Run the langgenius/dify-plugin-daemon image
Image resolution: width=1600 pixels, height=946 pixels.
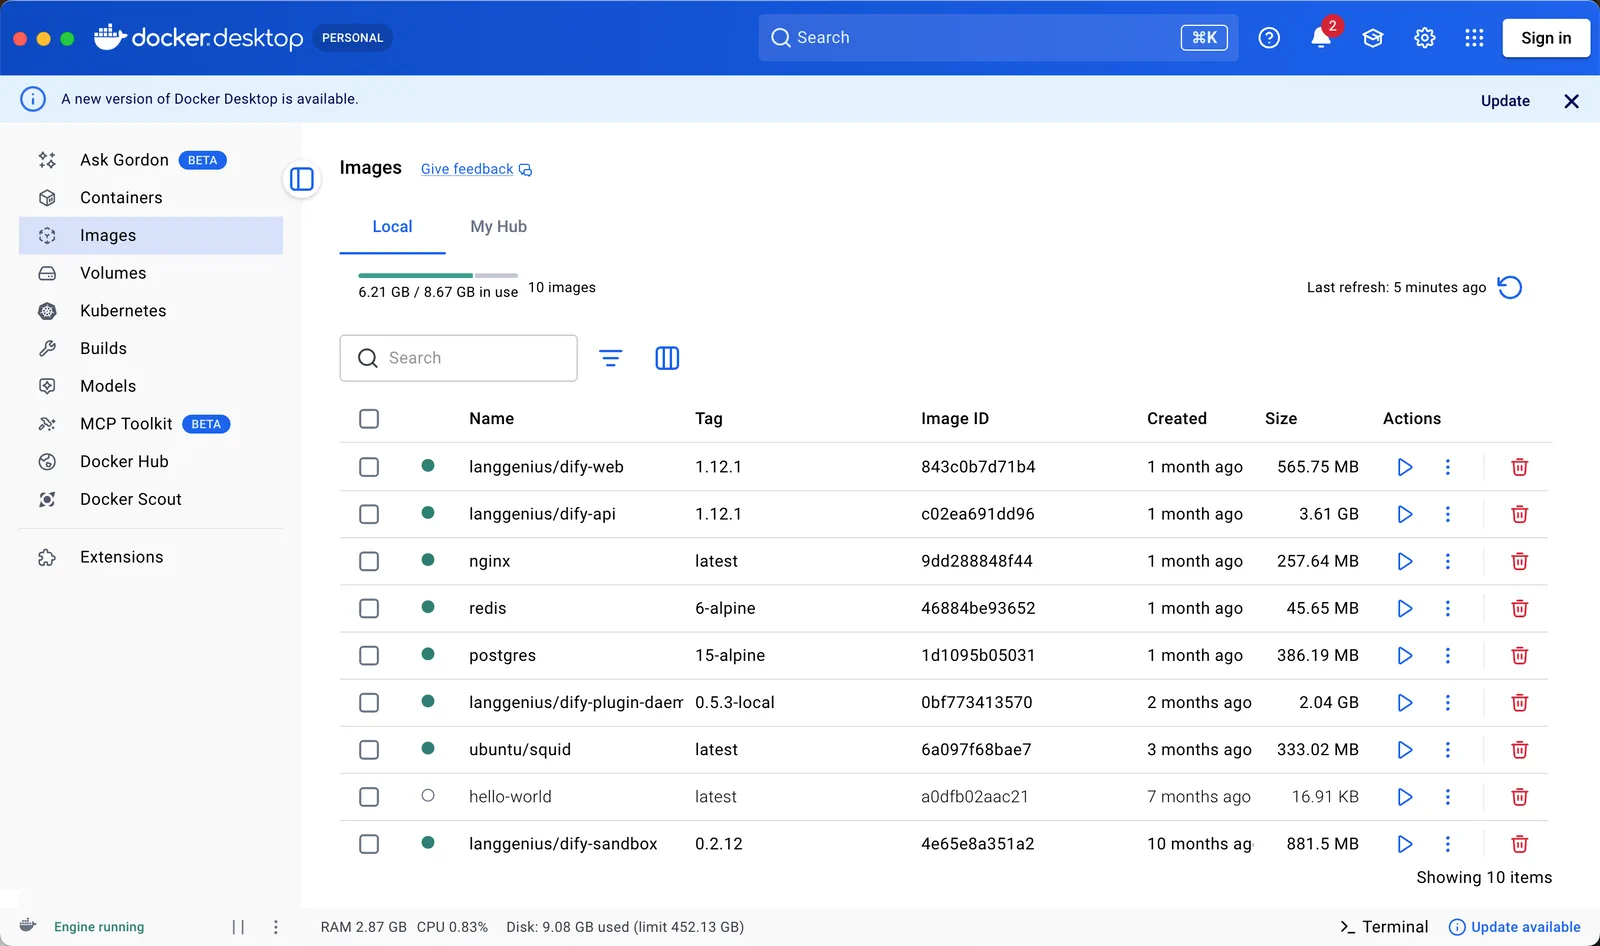pyautogui.click(x=1405, y=703)
